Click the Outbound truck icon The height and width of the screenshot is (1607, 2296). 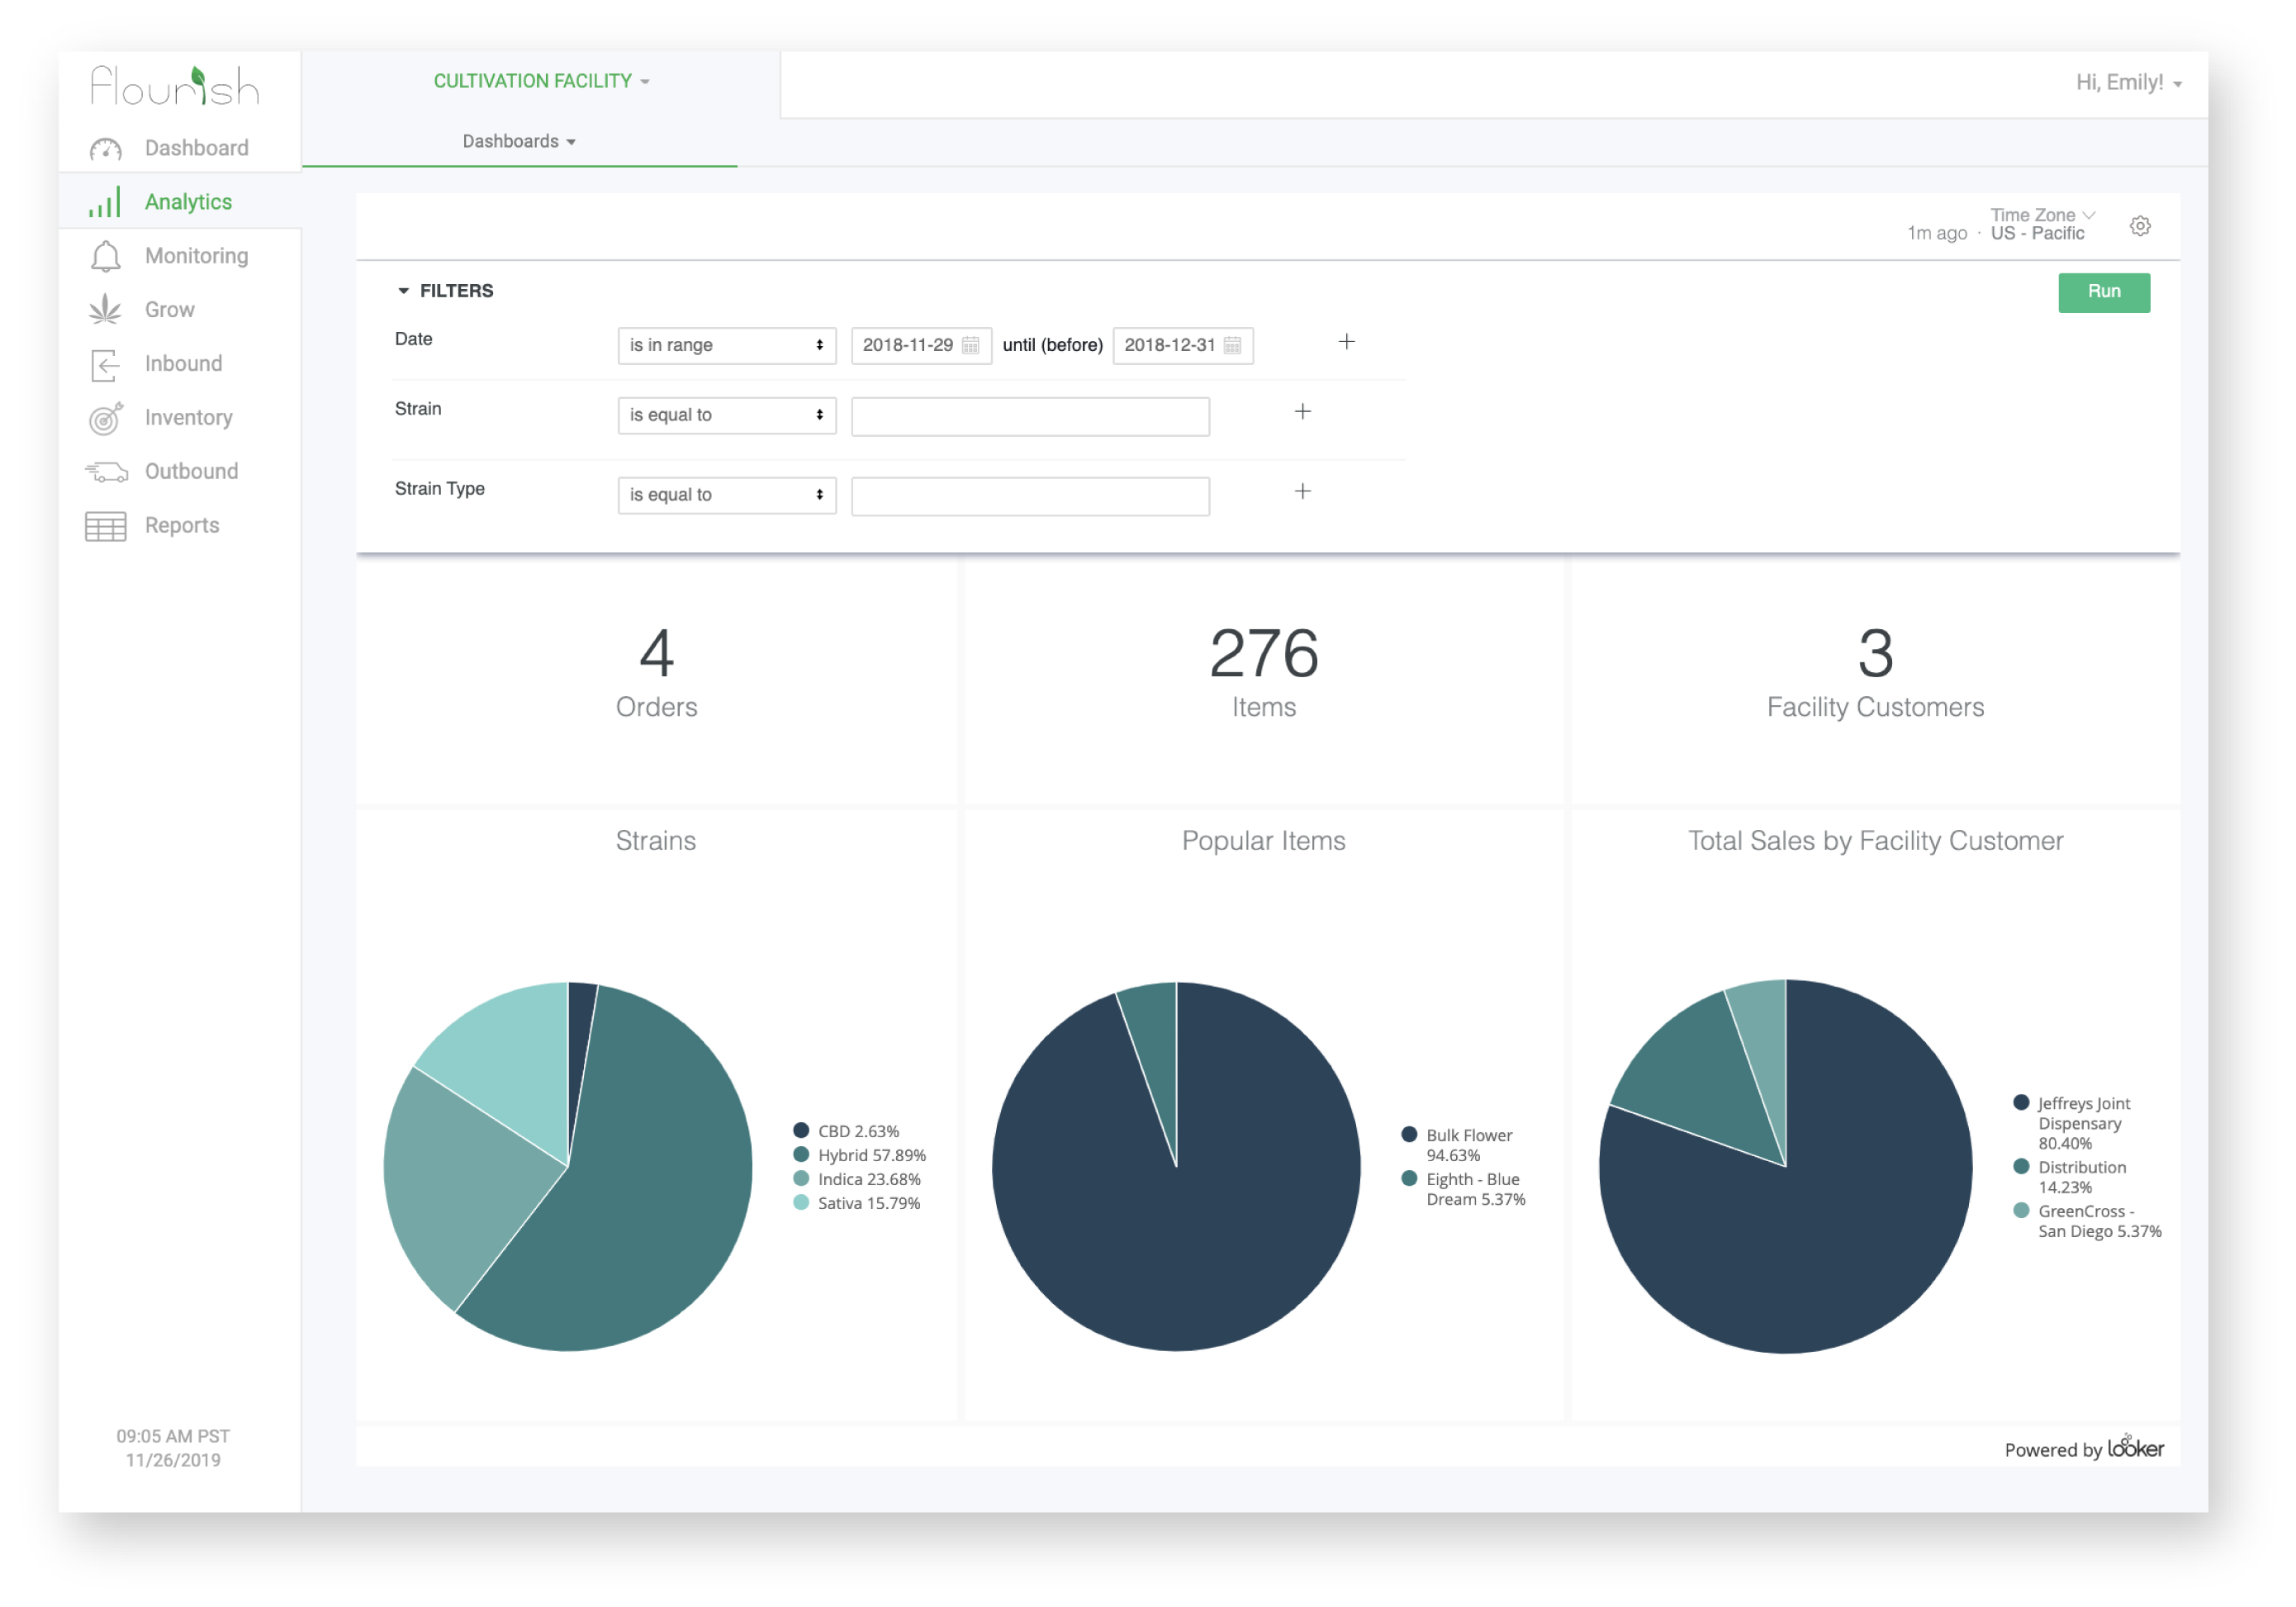tap(105, 472)
